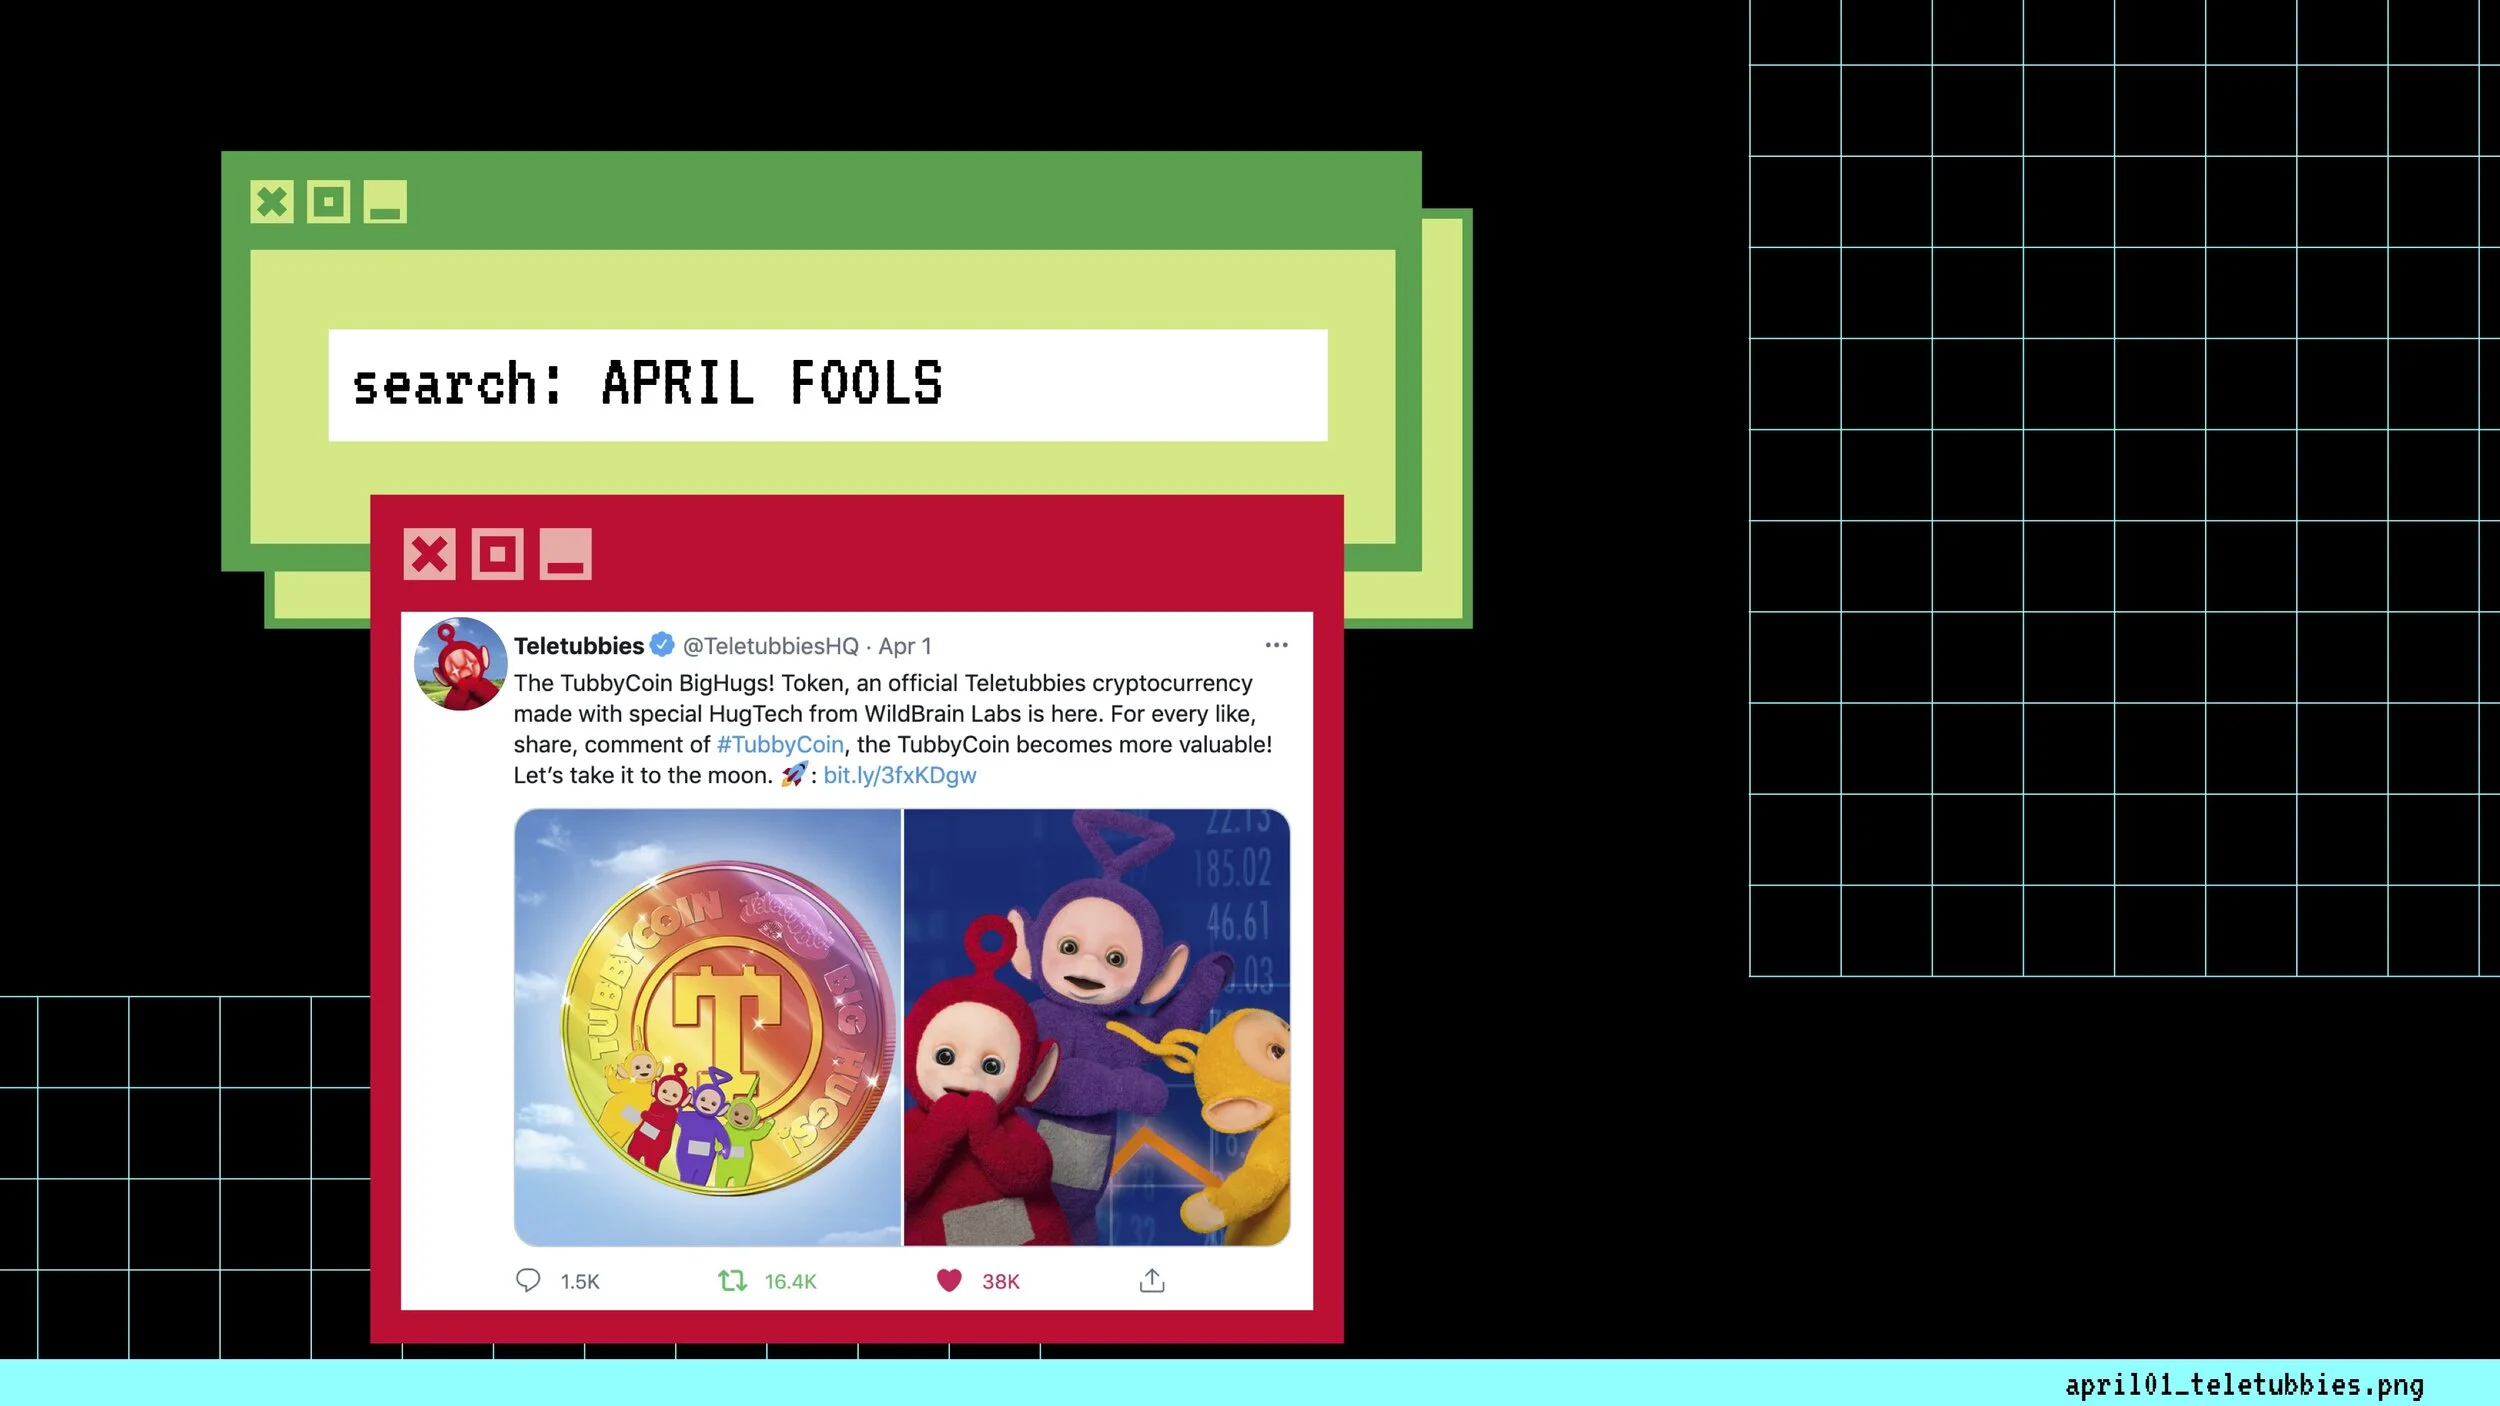Maximize the green search window

tap(328, 202)
